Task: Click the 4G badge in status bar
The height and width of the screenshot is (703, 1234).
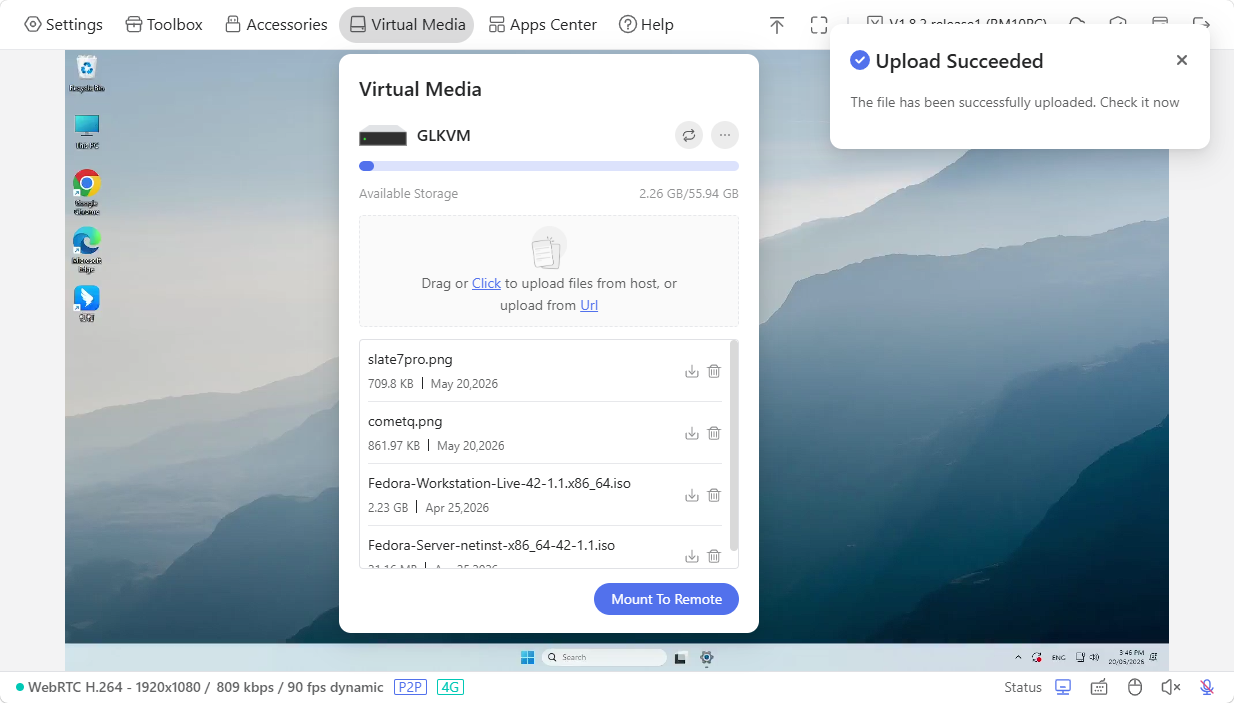Action: [450, 687]
